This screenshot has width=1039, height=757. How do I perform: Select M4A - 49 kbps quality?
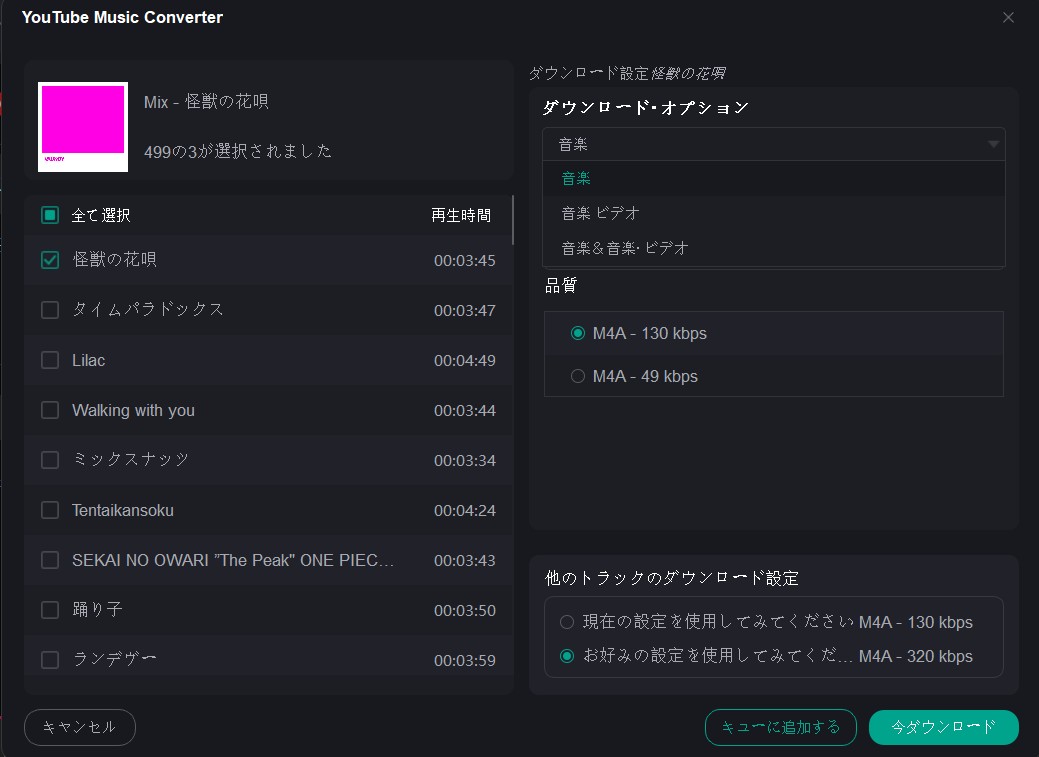[x=578, y=376]
